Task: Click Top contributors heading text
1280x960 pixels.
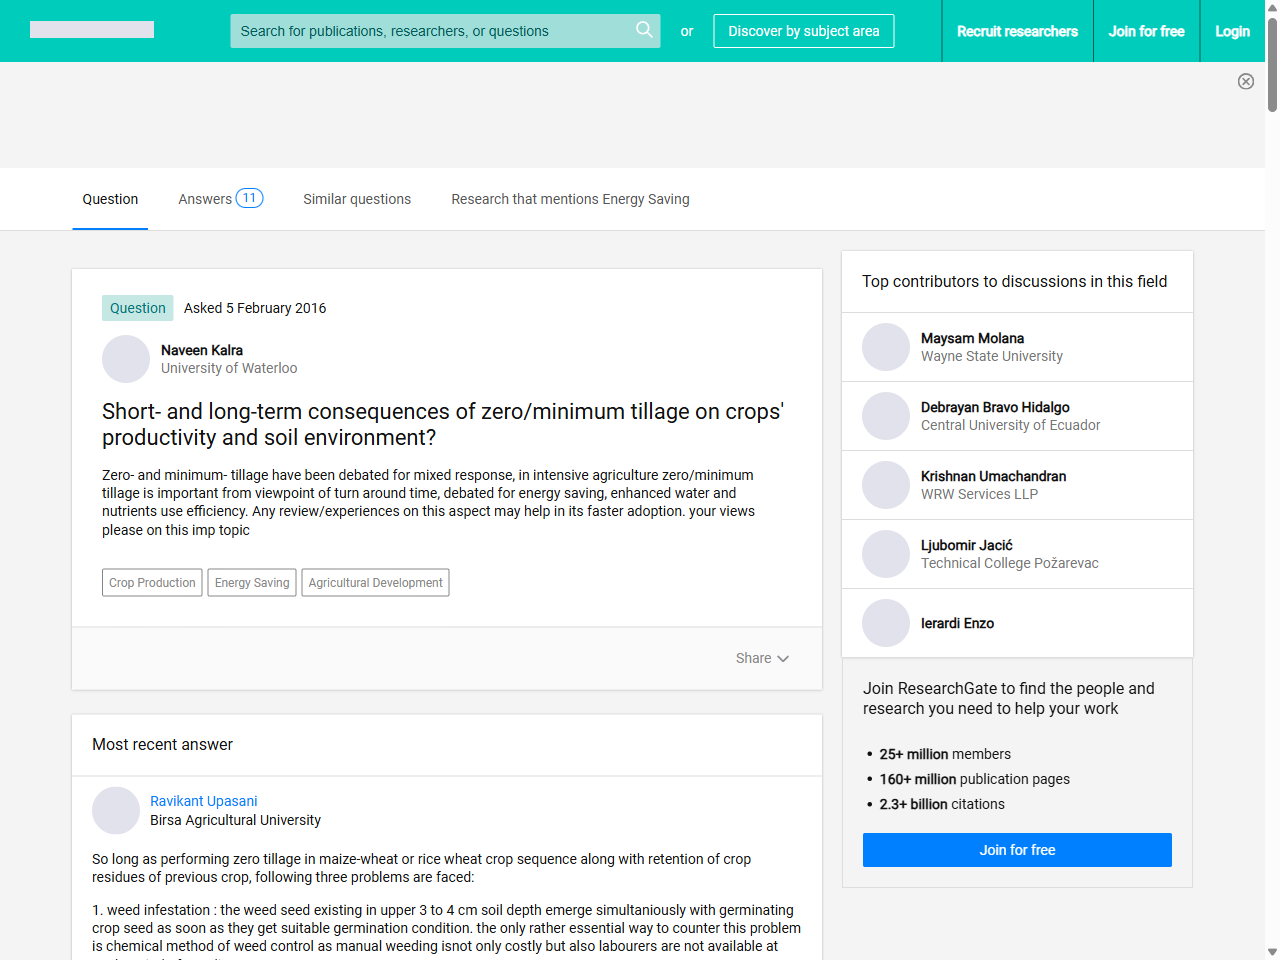Action: [1014, 281]
